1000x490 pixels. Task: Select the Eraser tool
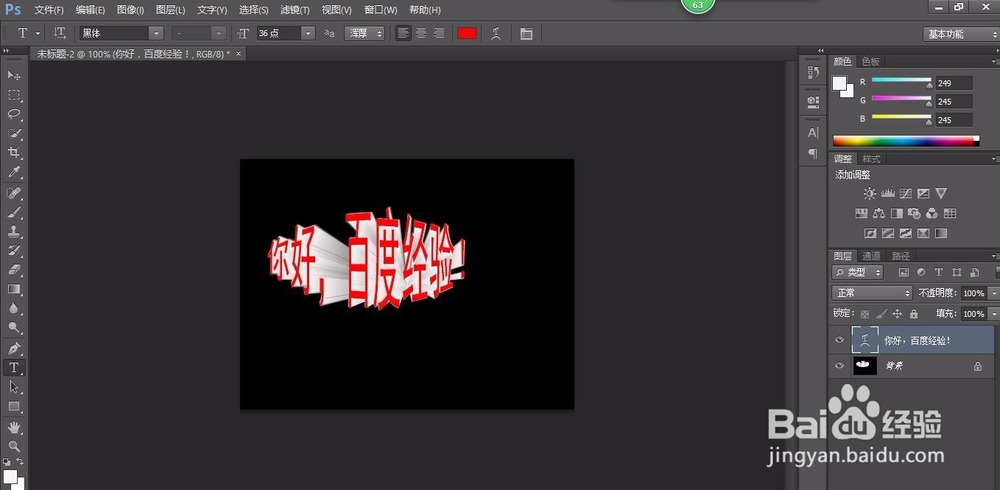[x=14, y=269]
